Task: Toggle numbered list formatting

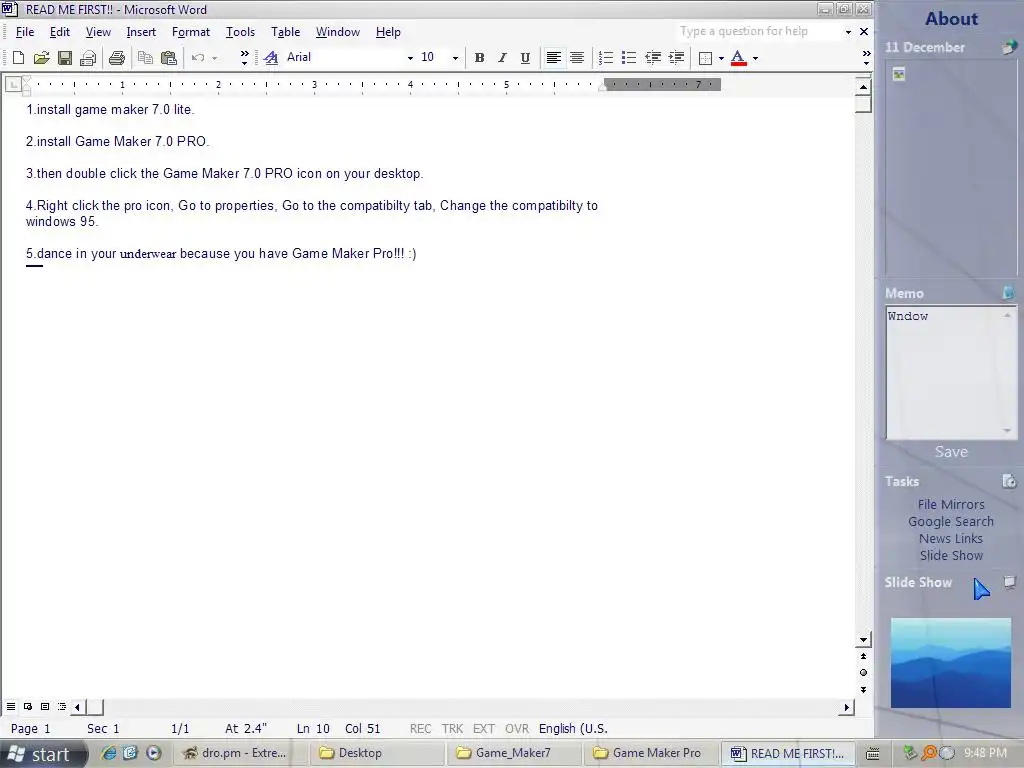Action: (x=605, y=58)
